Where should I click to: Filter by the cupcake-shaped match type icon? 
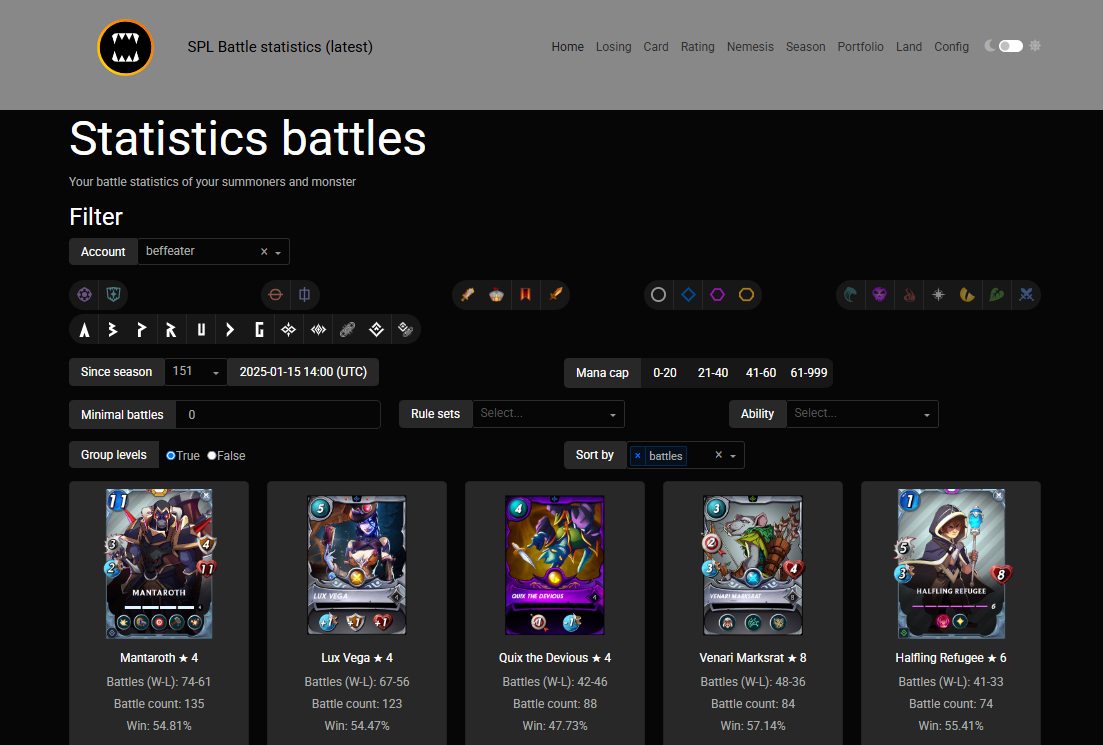click(497, 295)
